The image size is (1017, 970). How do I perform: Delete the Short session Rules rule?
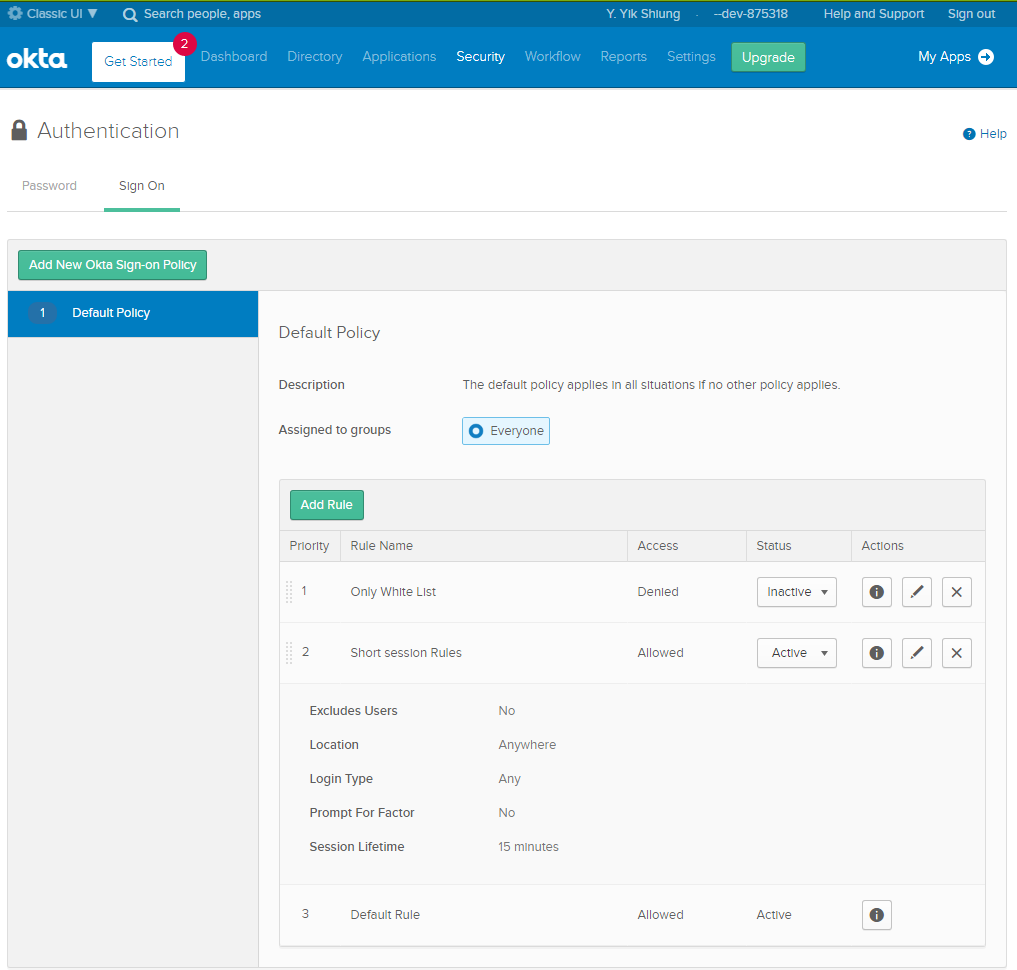click(956, 653)
